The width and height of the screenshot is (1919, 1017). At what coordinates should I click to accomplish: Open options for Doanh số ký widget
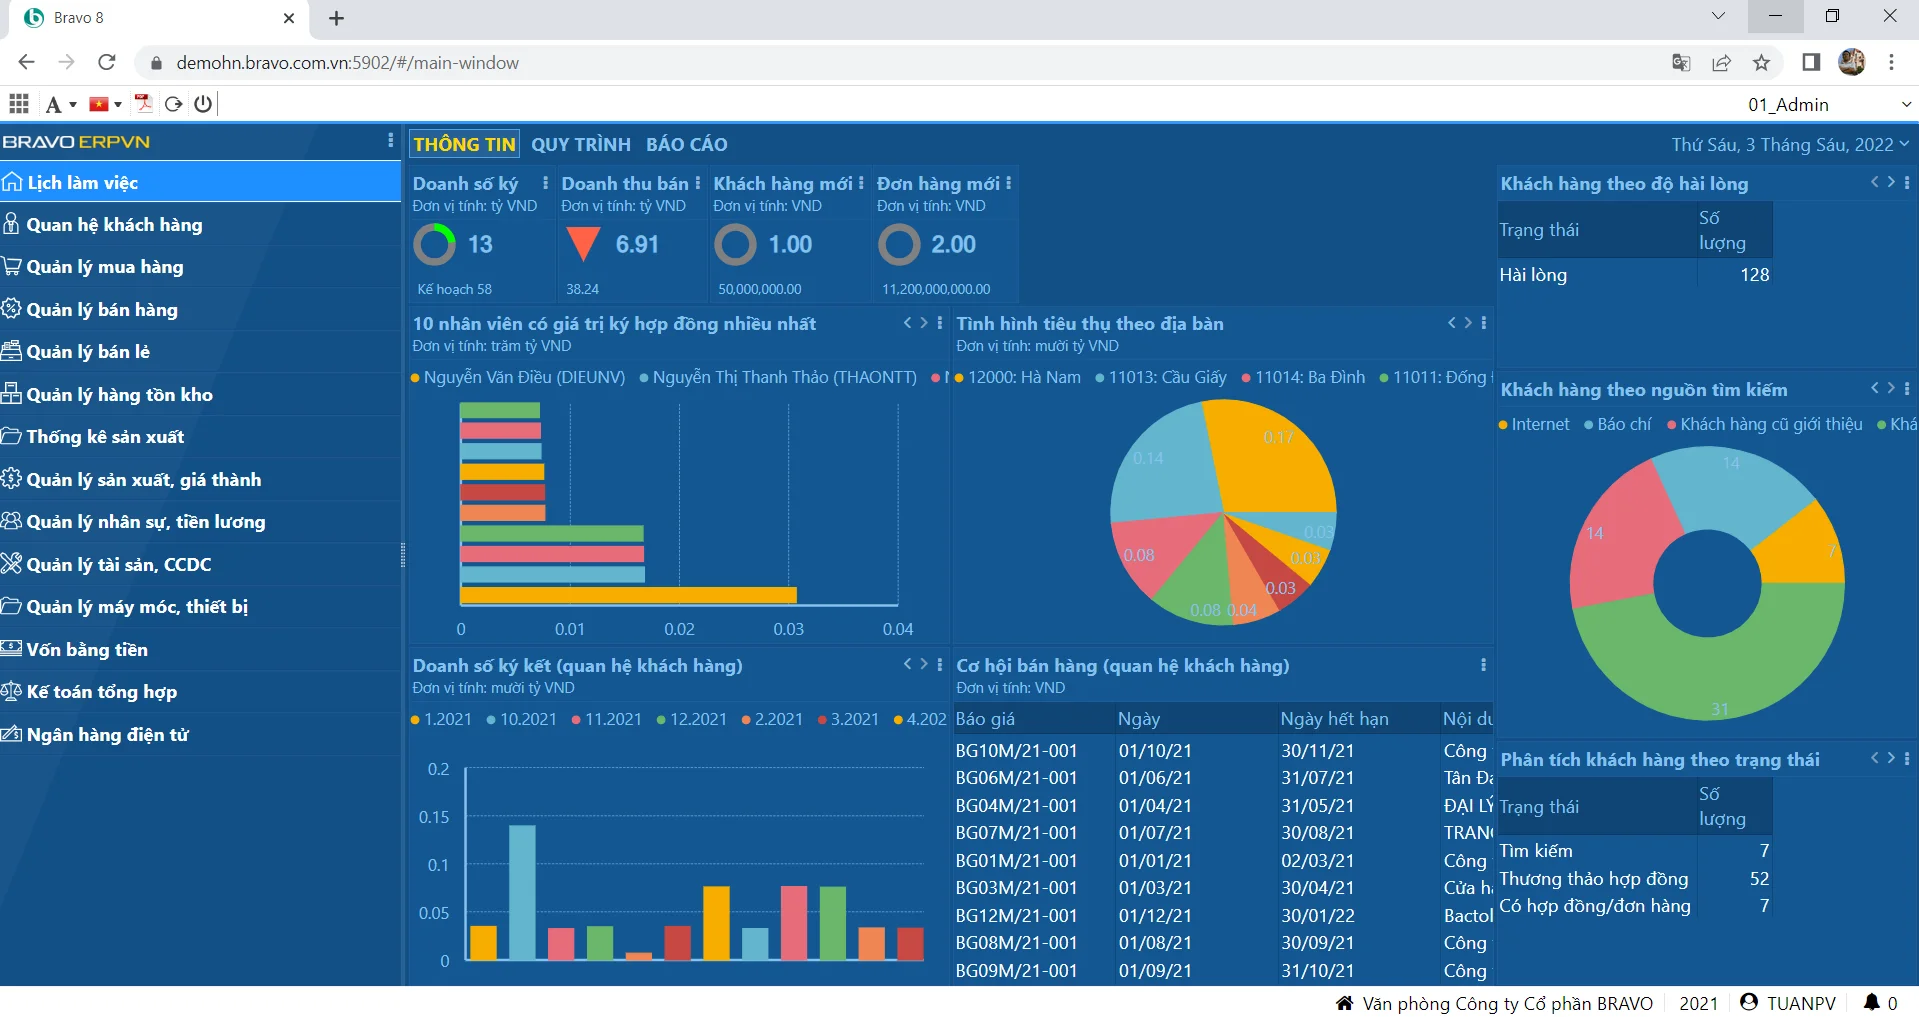[545, 183]
